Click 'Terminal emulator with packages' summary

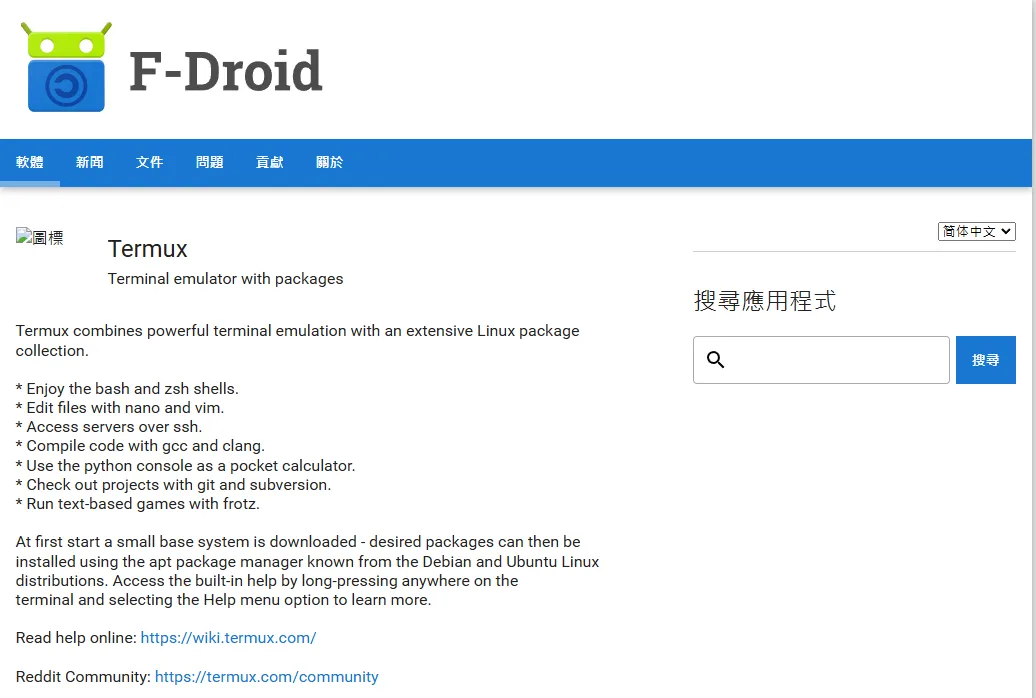[225, 279]
